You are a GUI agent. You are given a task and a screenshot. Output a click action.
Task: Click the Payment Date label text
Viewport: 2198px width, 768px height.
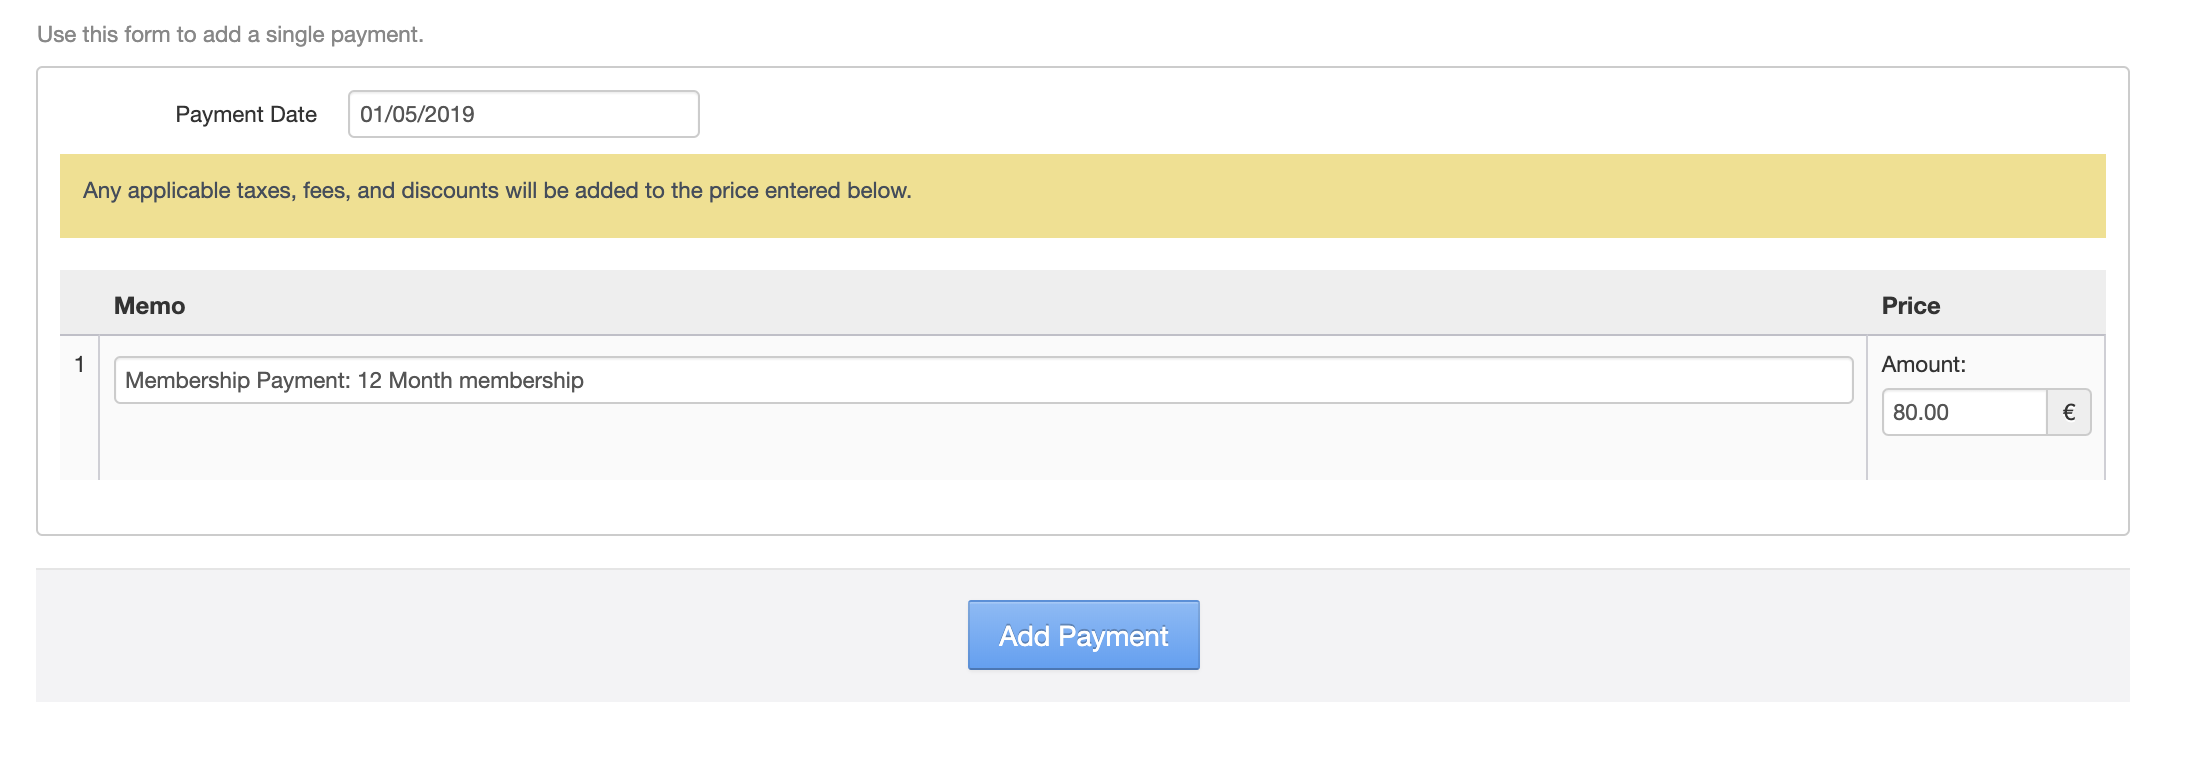tap(246, 115)
